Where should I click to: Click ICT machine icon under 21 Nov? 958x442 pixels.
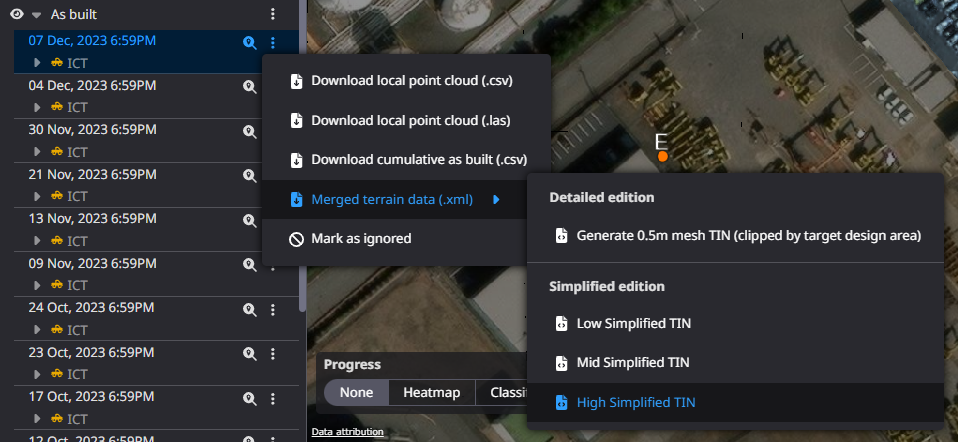[x=57, y=196]
